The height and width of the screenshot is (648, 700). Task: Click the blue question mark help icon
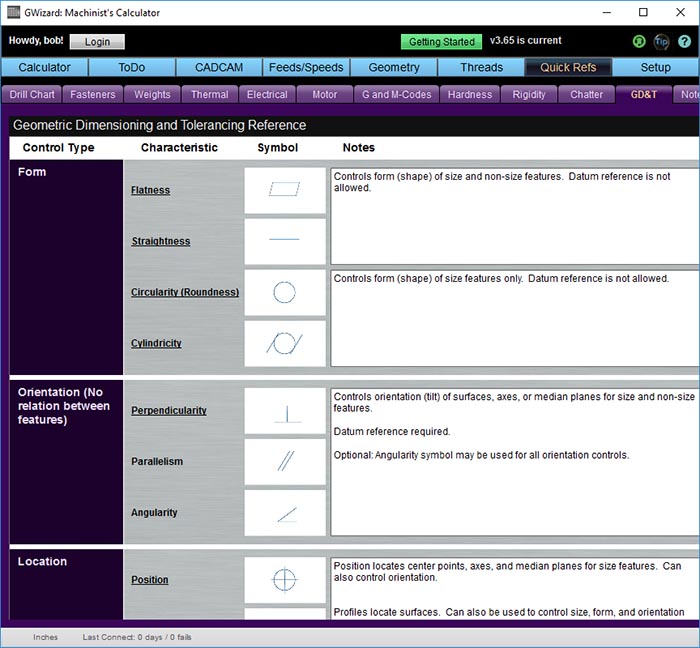pos(683,42)
